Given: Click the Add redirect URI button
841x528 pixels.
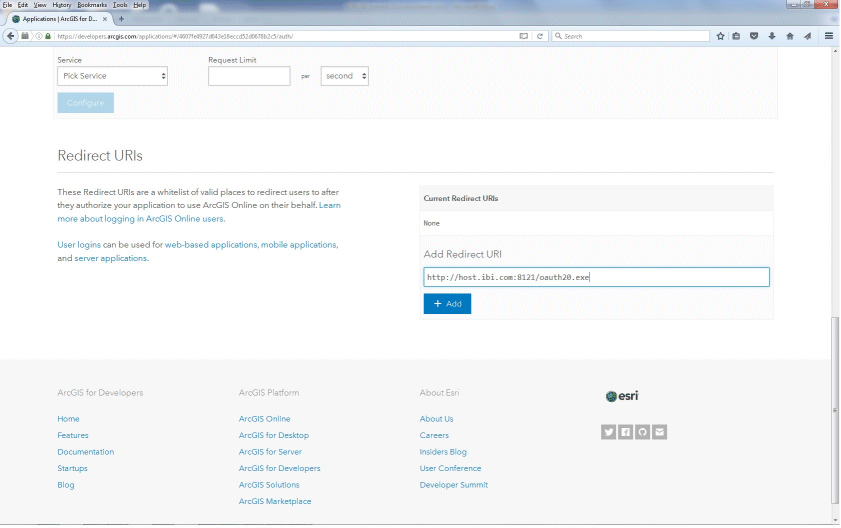Looking at the screenshot, I should (x=447, y=304).
